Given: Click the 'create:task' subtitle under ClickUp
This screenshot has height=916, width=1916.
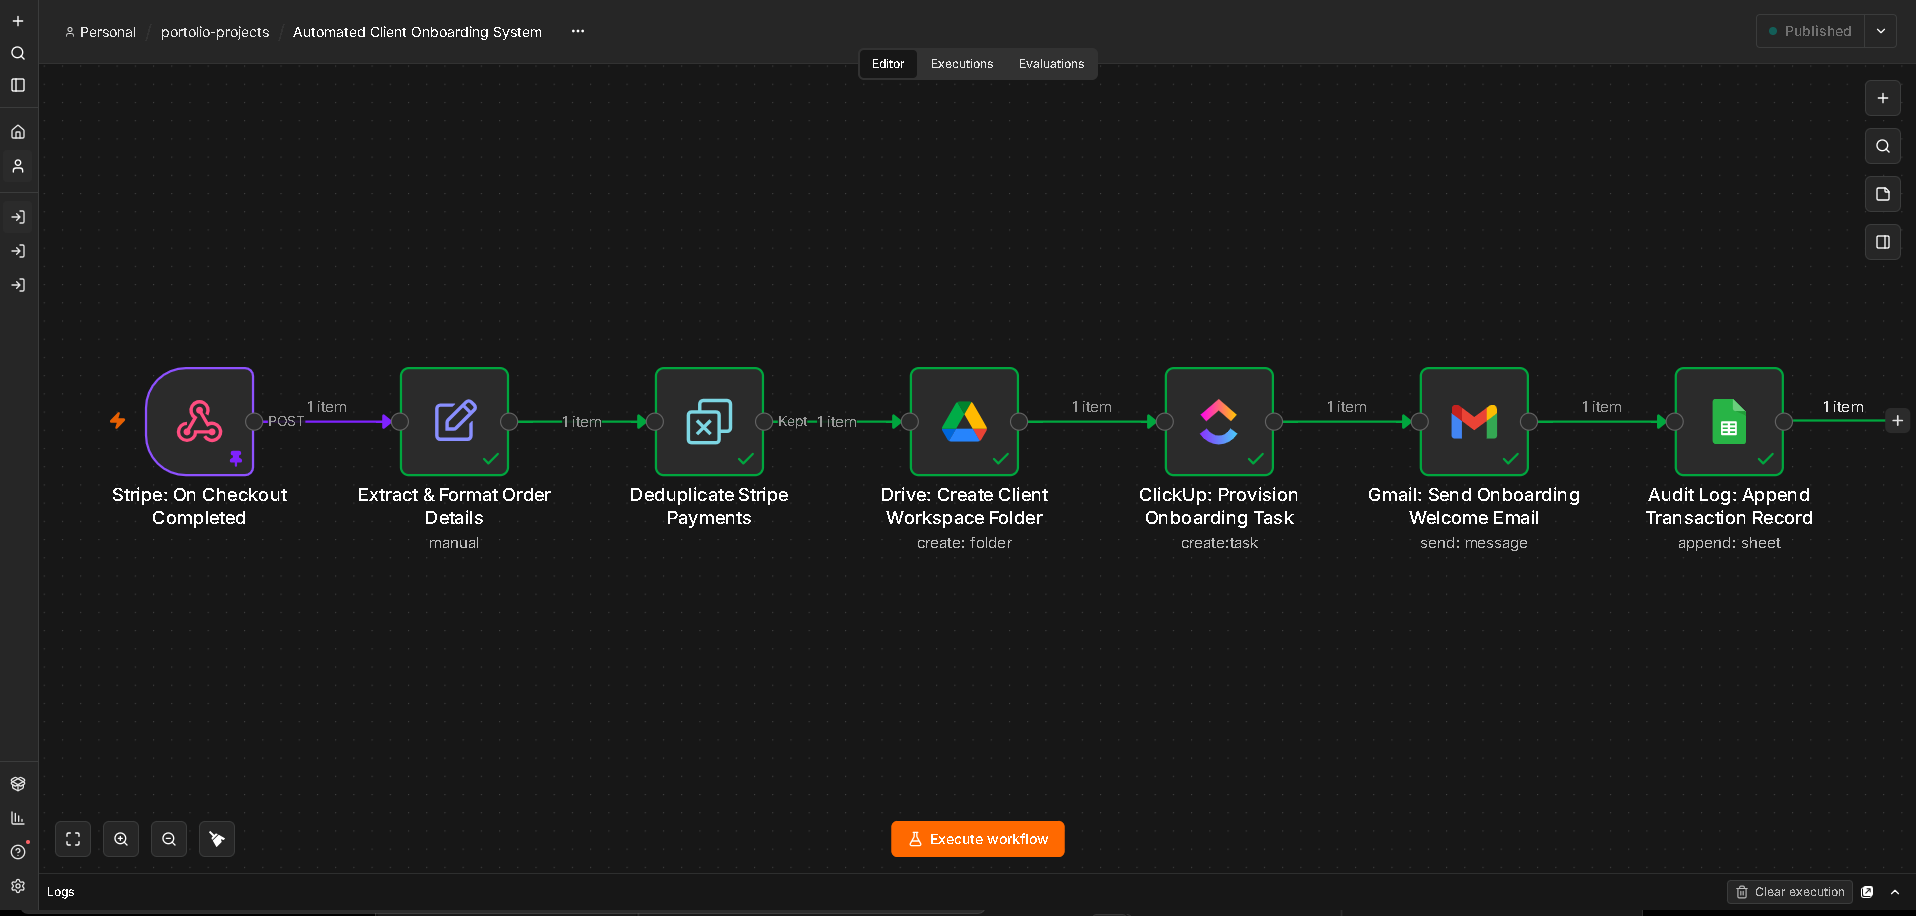Looking at the screenshot, I should coord(1219,543).
